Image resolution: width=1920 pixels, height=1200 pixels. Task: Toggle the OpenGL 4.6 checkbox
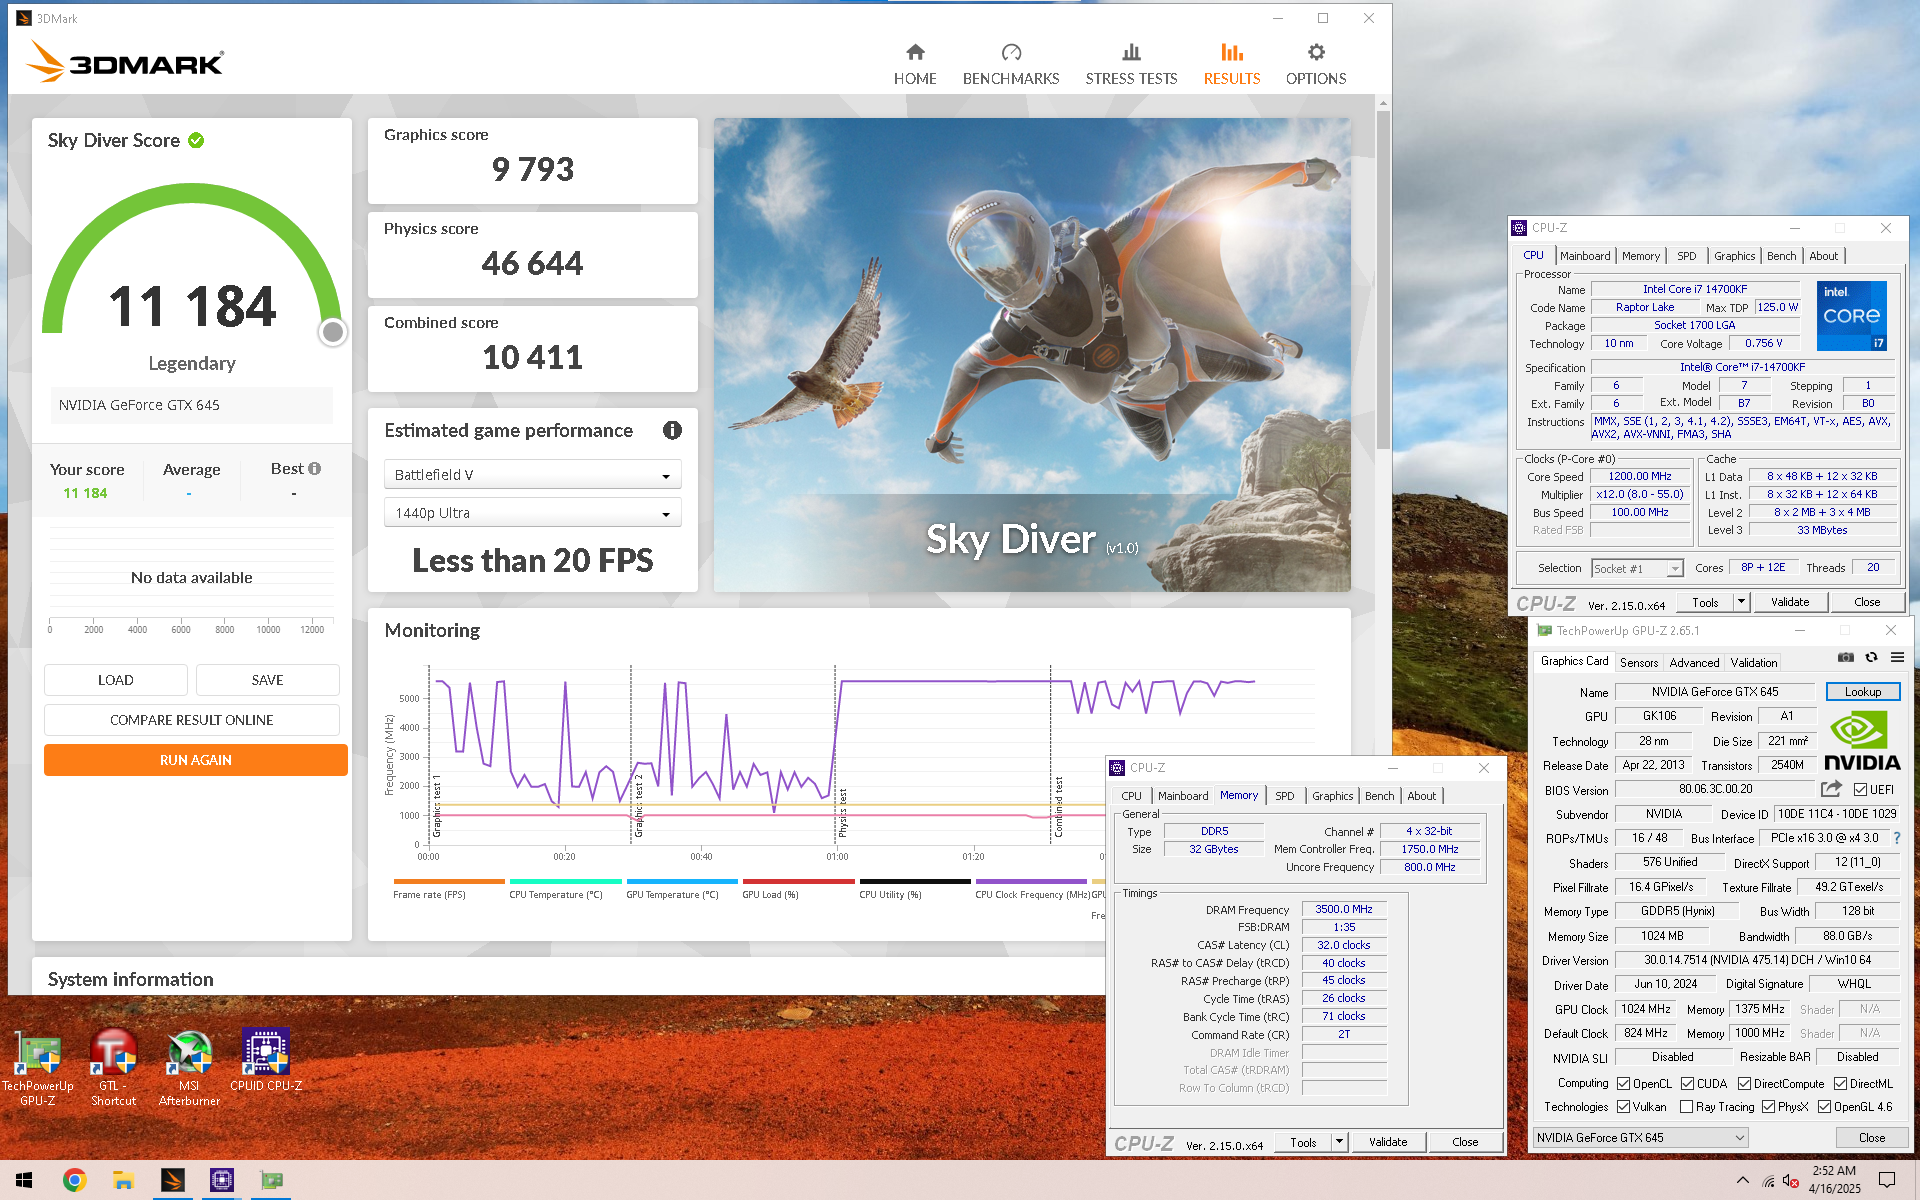[x=1824, y=1106]
